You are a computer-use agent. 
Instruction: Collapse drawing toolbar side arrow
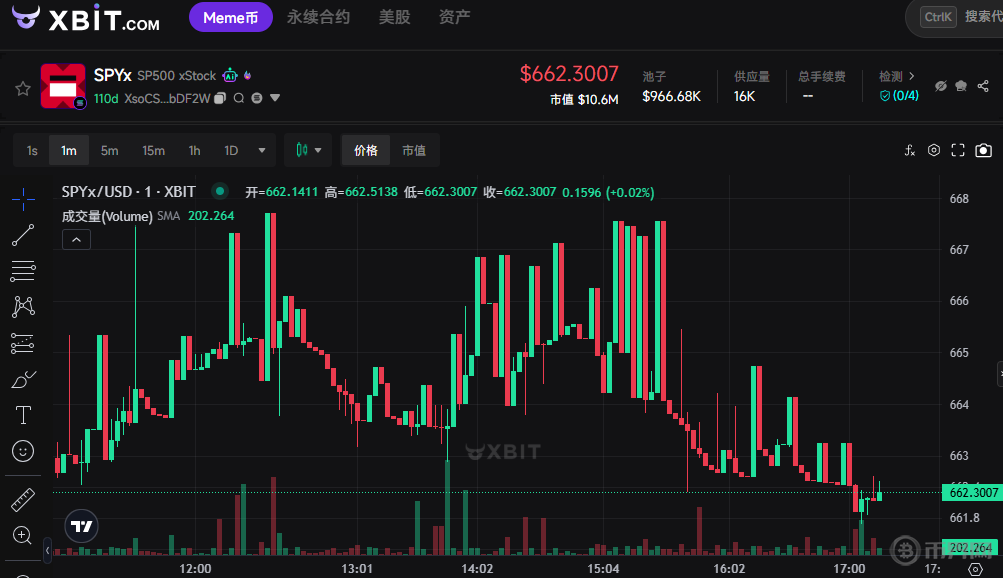click(x=47, y=550)
